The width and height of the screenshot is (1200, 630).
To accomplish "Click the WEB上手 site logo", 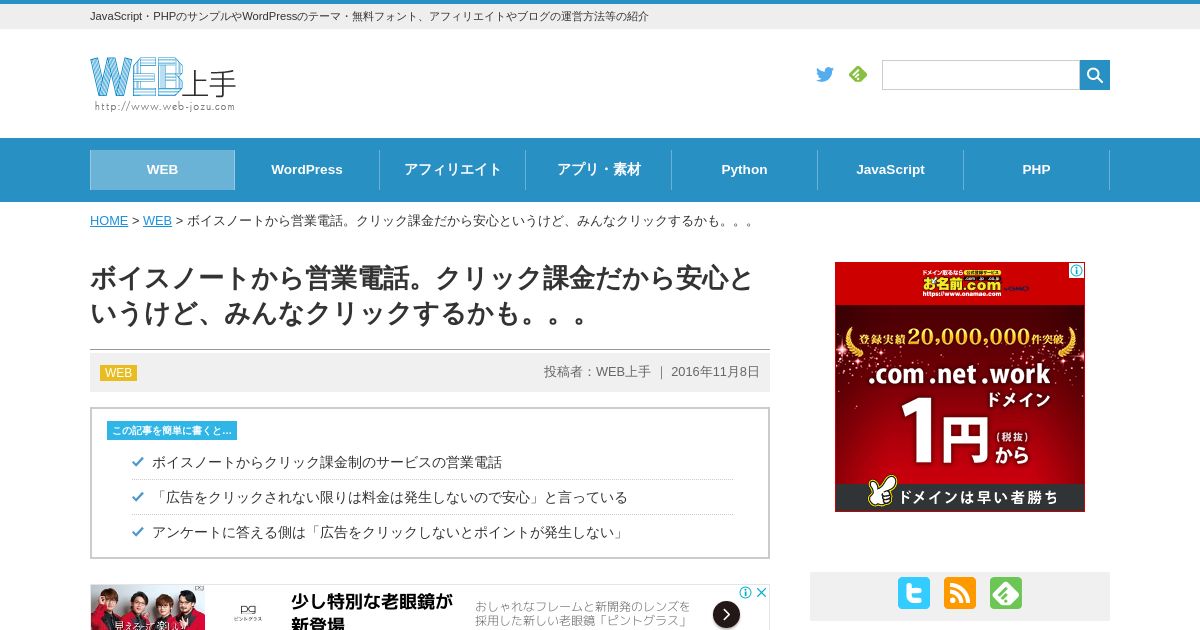I will click(163, 84).
